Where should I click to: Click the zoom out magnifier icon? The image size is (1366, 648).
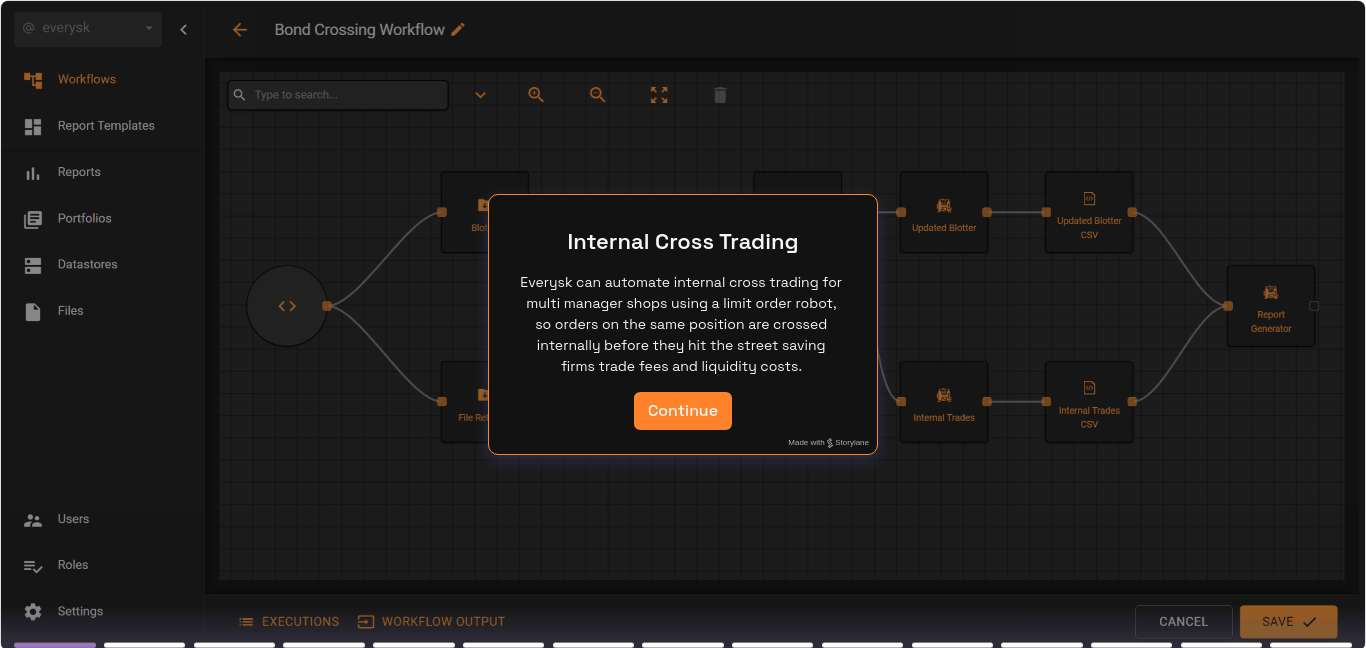pyautogui.click(x=597, y=94)
